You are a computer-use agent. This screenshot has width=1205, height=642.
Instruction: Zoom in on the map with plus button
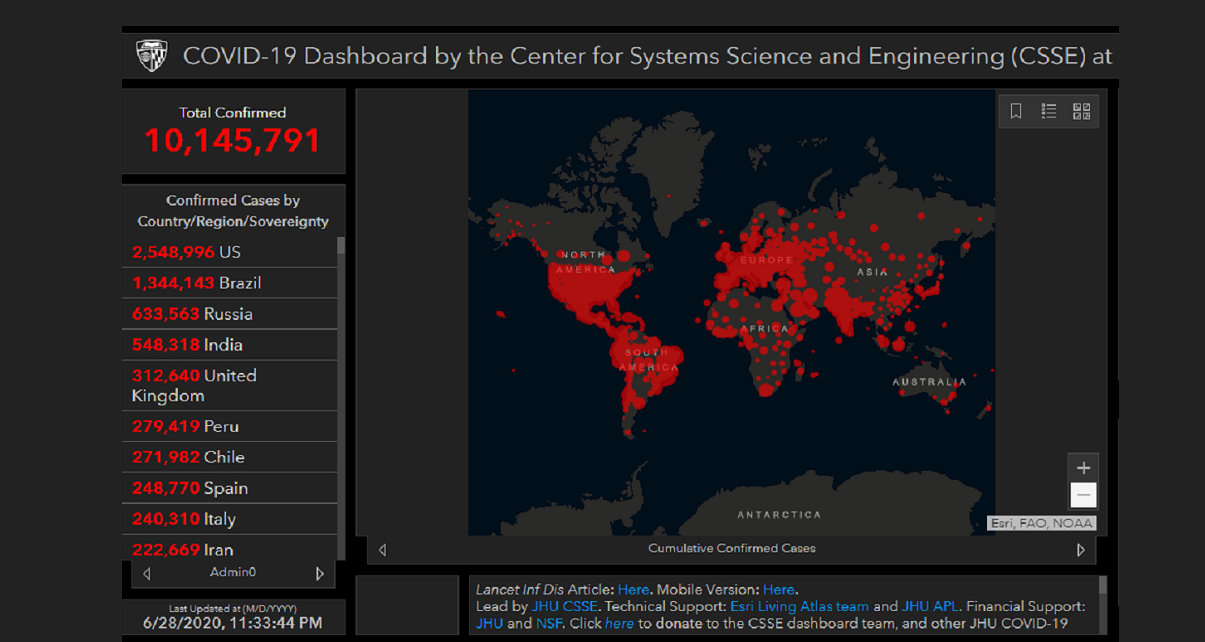(1083, 468)
